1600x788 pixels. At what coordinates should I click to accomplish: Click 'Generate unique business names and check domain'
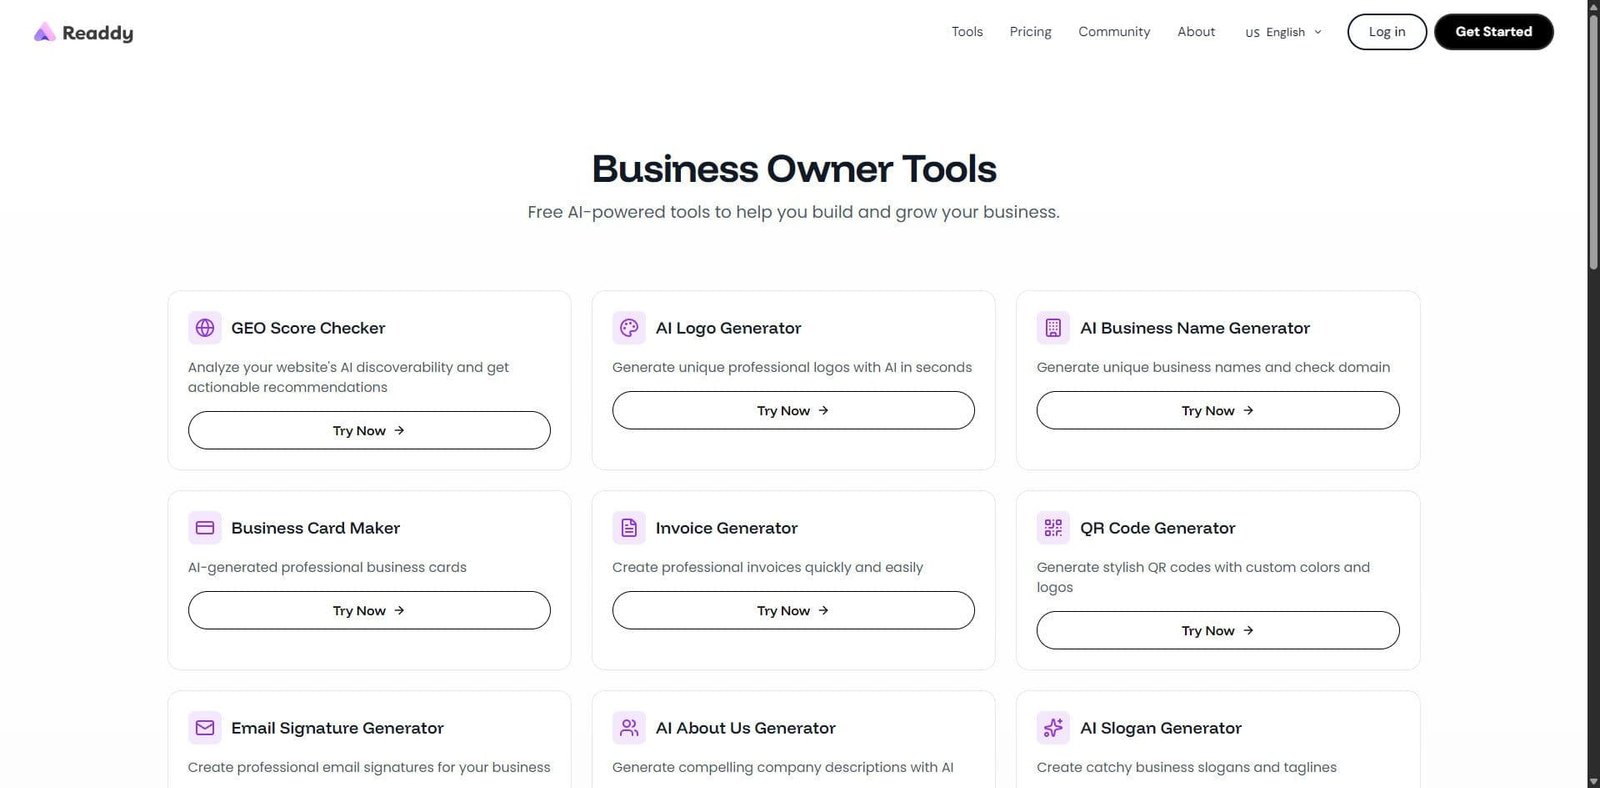coord(1213,367)
